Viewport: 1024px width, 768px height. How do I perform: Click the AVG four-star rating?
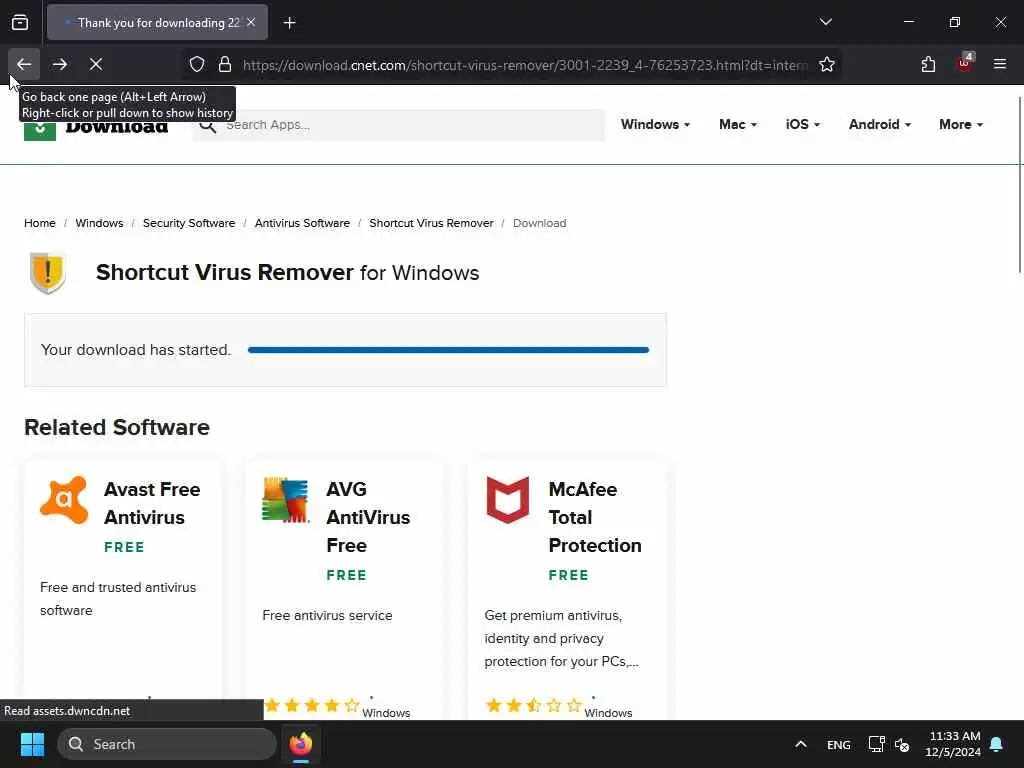(312, 705)
